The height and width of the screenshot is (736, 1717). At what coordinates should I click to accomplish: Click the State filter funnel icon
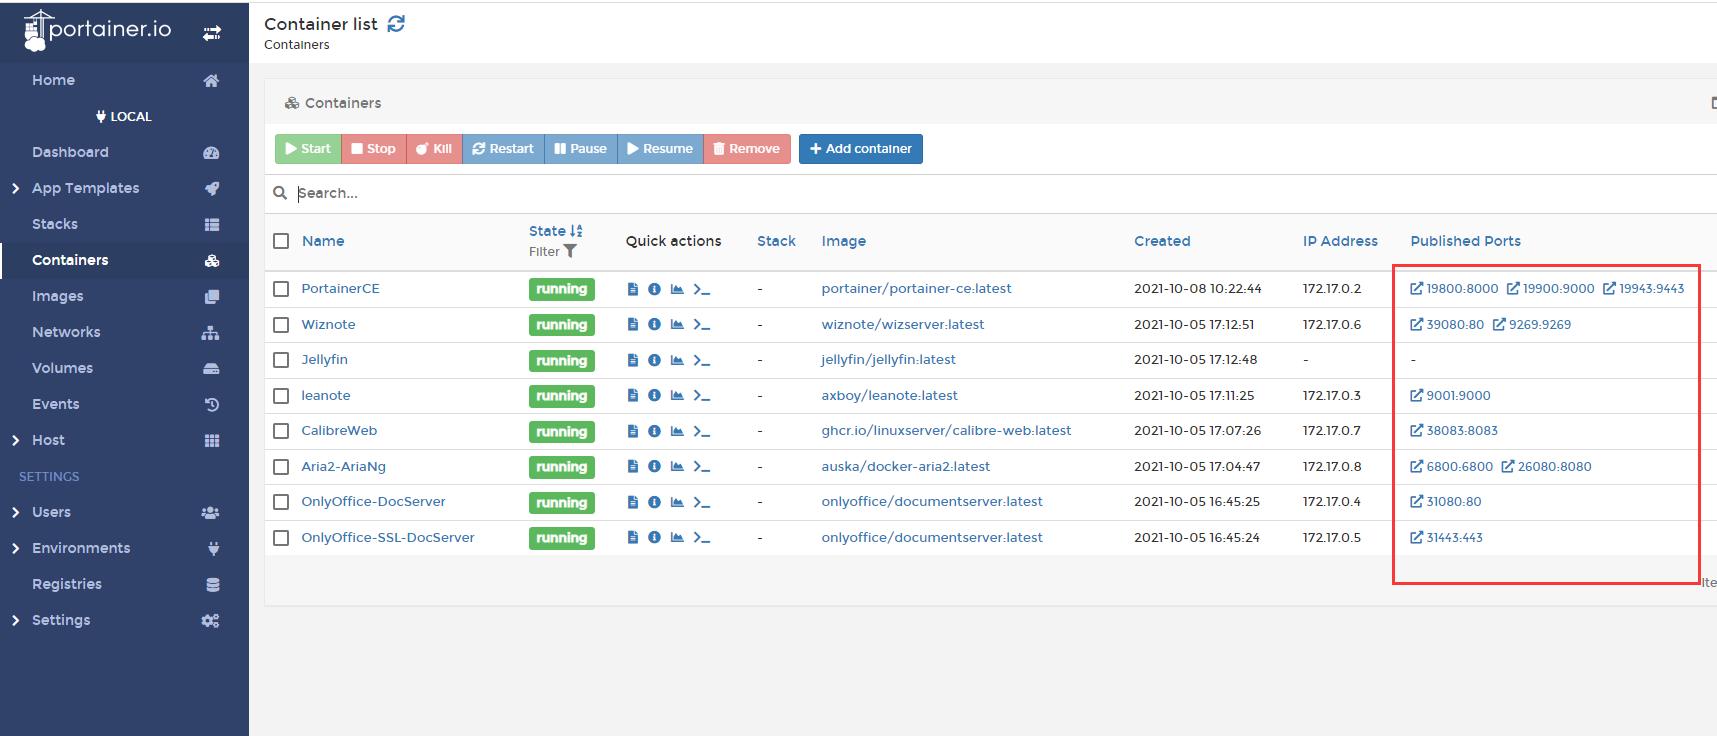(570, 252)
